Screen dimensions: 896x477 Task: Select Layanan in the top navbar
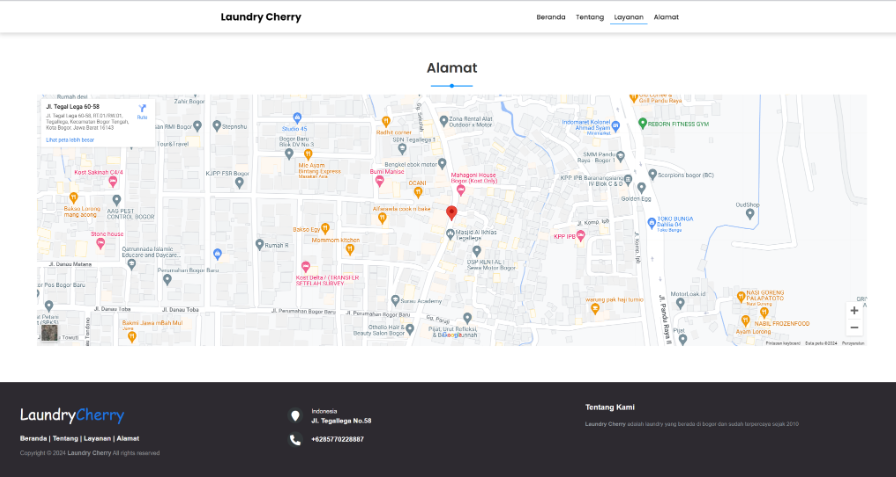[629, 17]
